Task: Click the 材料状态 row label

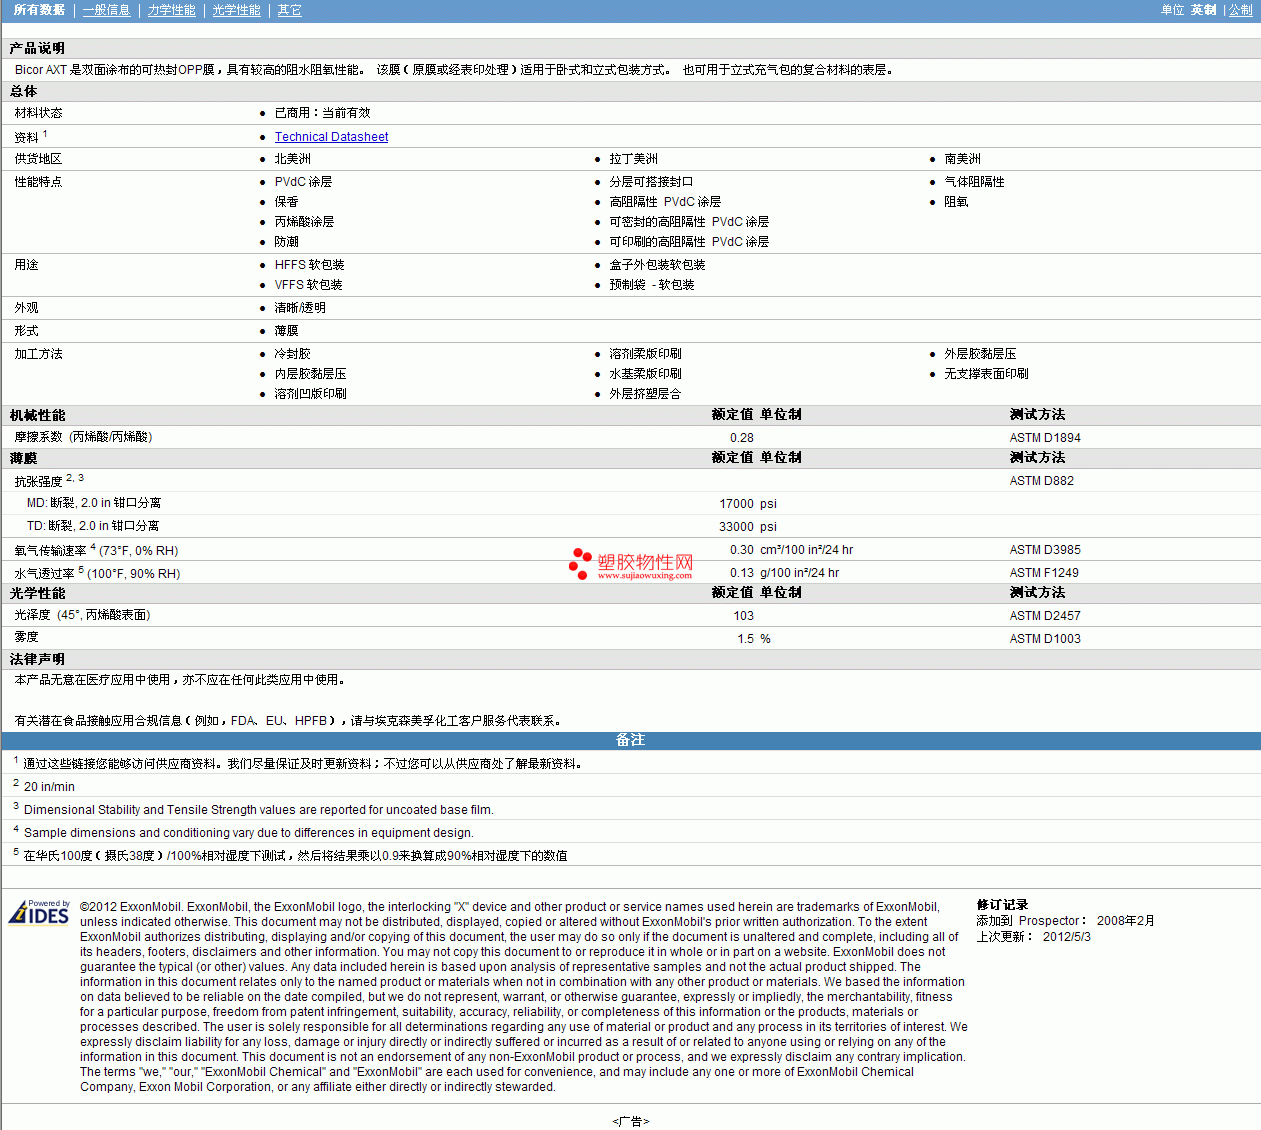Action: (38, 113)
